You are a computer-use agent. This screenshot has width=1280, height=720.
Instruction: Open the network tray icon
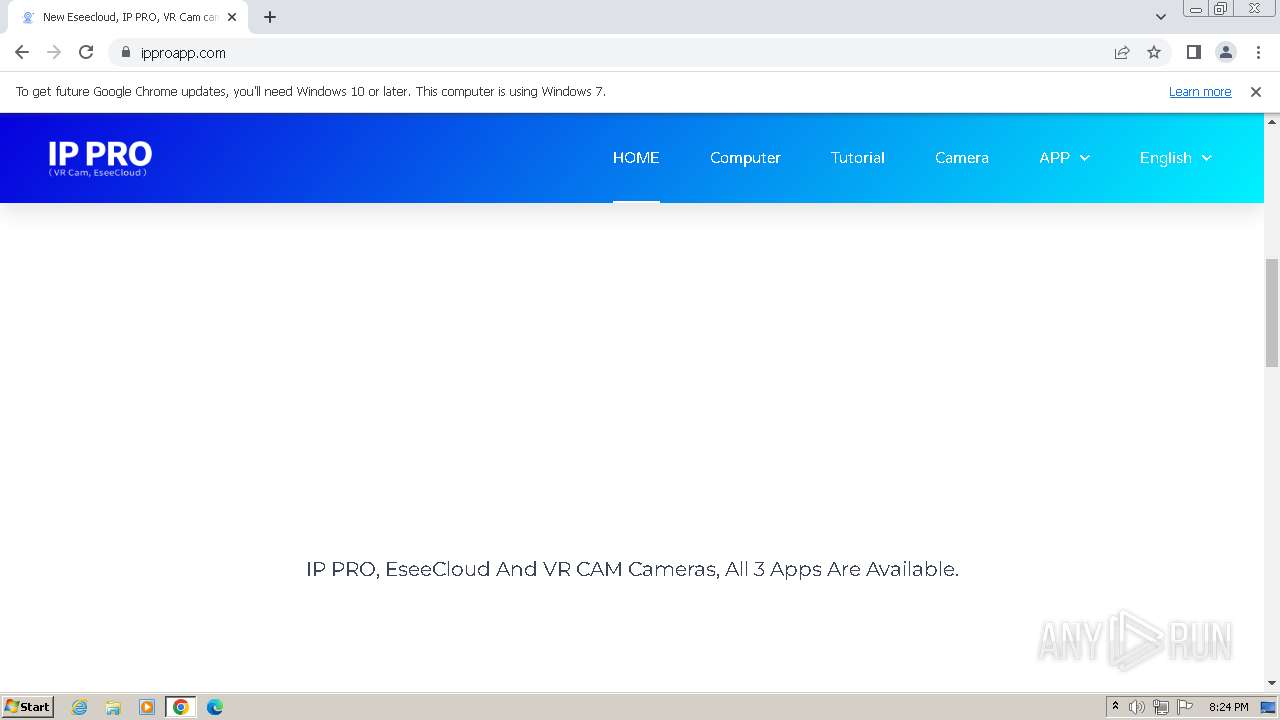click(x=1161, y=707)
